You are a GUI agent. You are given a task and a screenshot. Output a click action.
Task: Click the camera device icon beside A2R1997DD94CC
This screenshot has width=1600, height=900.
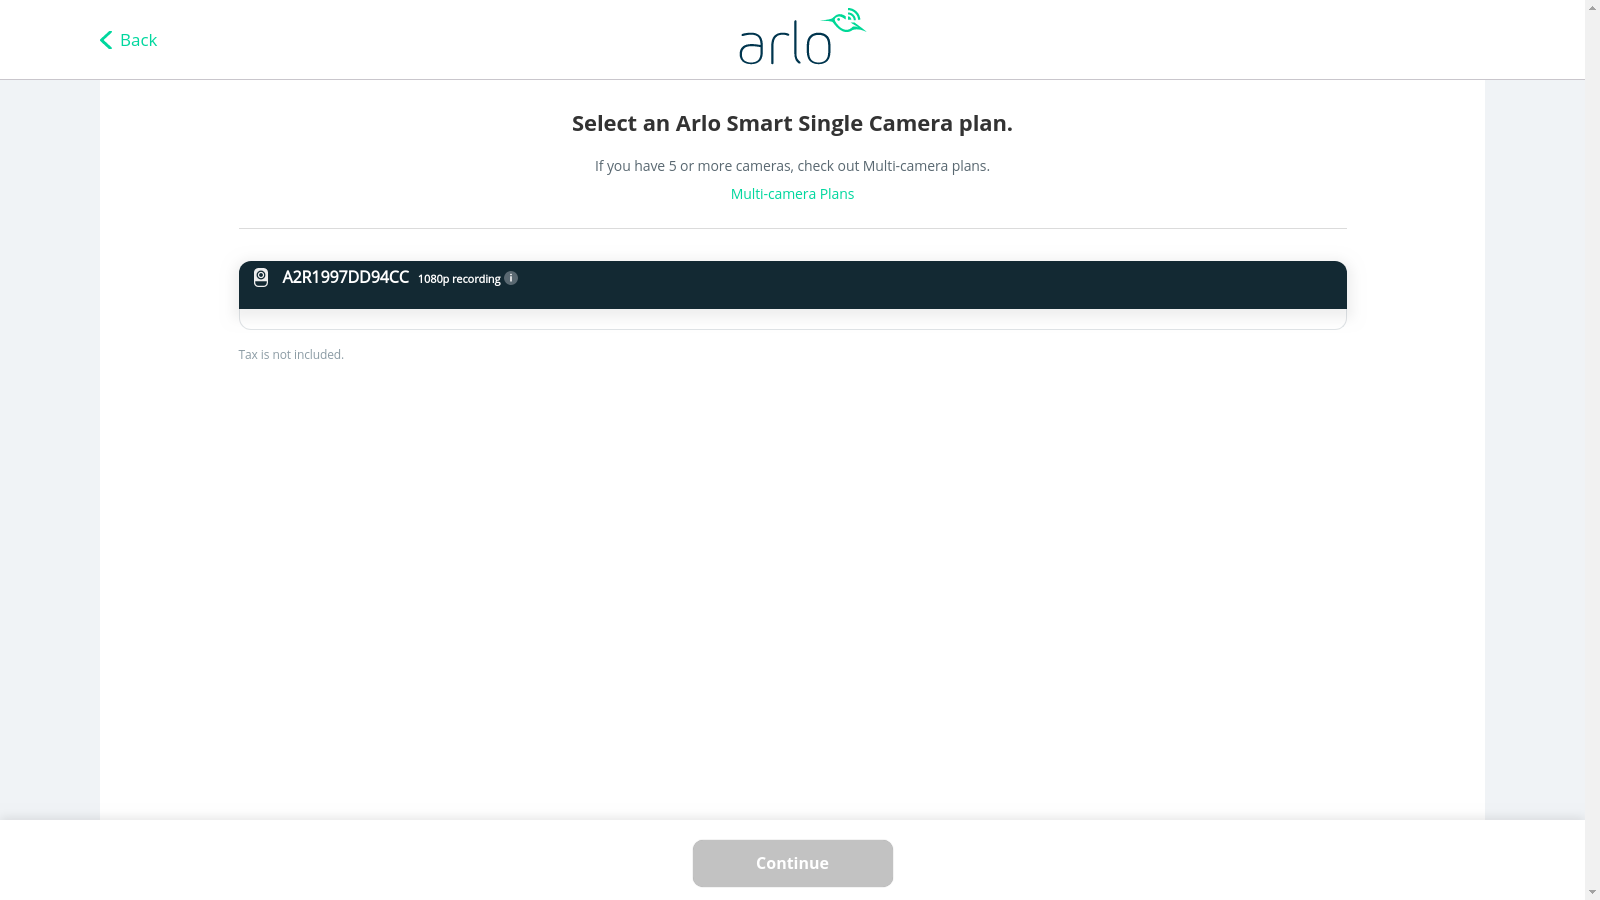[x=261, y=277]
